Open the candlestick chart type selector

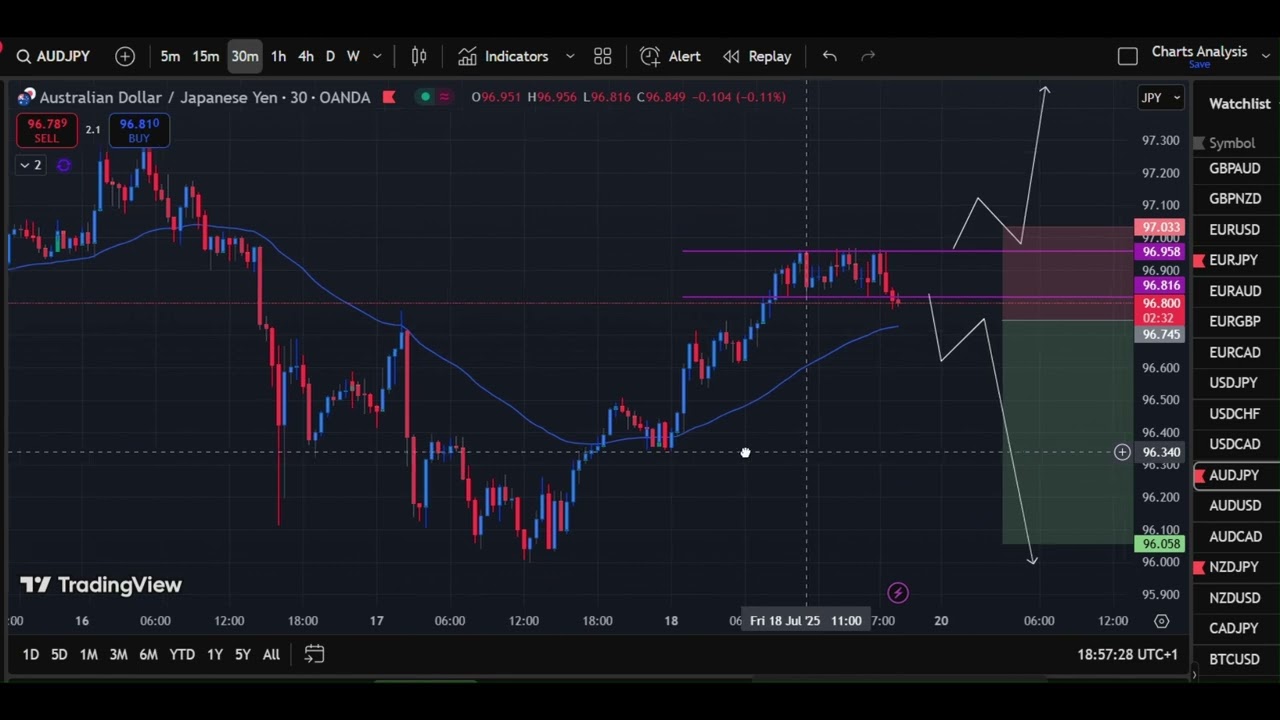pyautogui.click(x=419, y=57)
